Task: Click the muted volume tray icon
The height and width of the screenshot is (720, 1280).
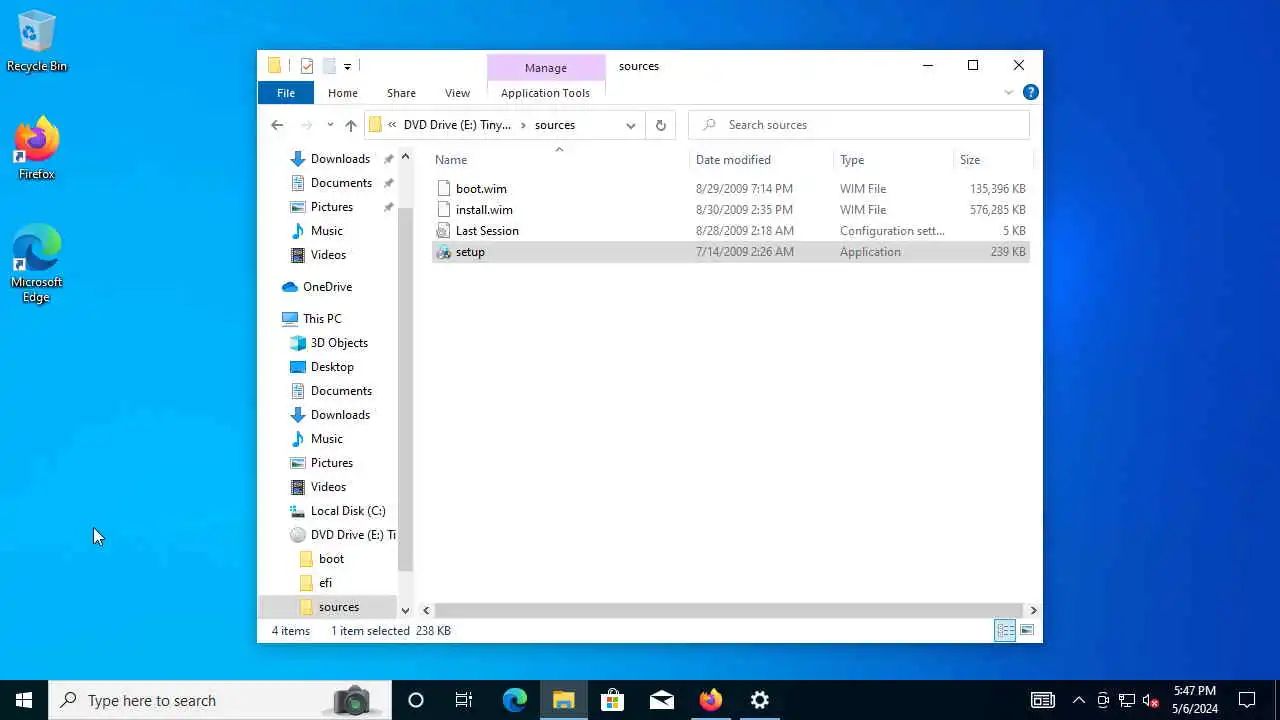Action: coord(1151,700)
